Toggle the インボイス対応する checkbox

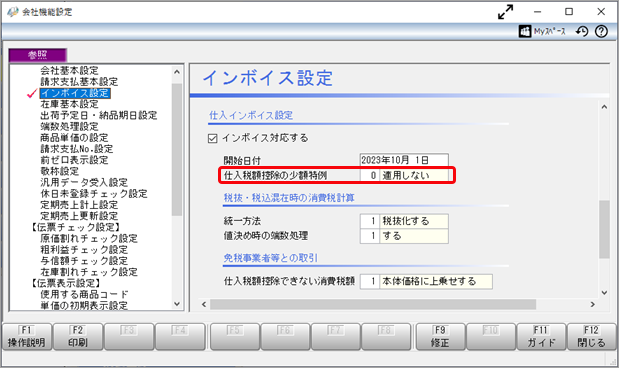212,138
